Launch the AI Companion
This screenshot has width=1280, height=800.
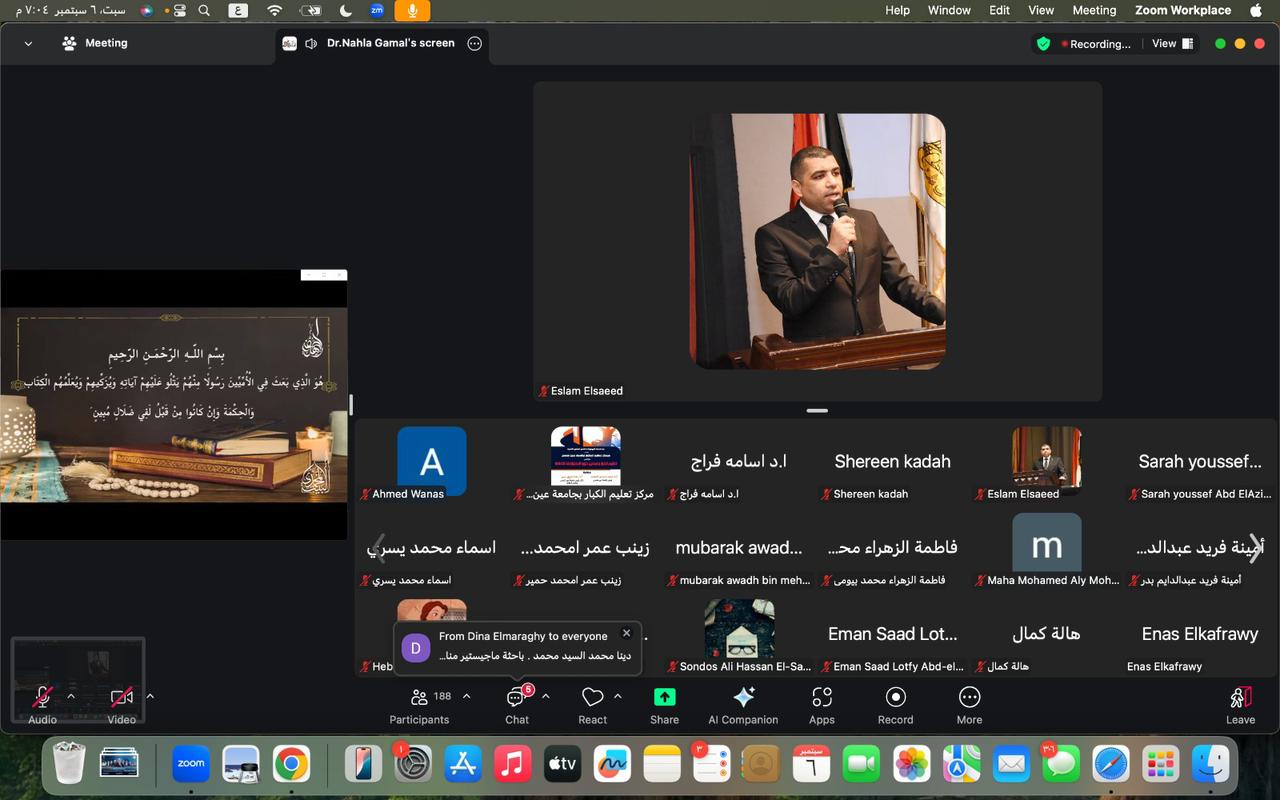[x=743, y=705]
